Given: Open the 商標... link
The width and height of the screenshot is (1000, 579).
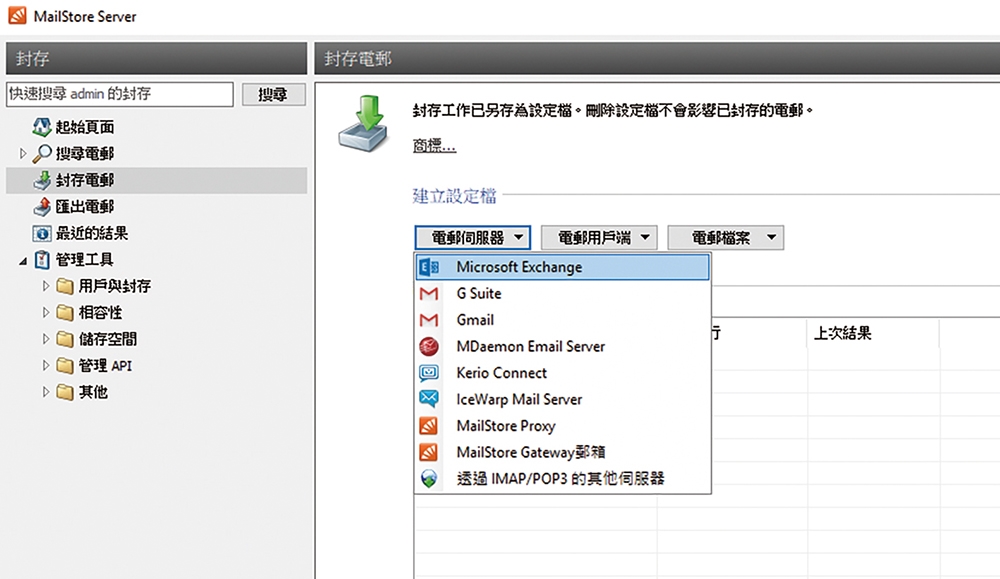Looking at the screenshot, I should coord(434,146).
